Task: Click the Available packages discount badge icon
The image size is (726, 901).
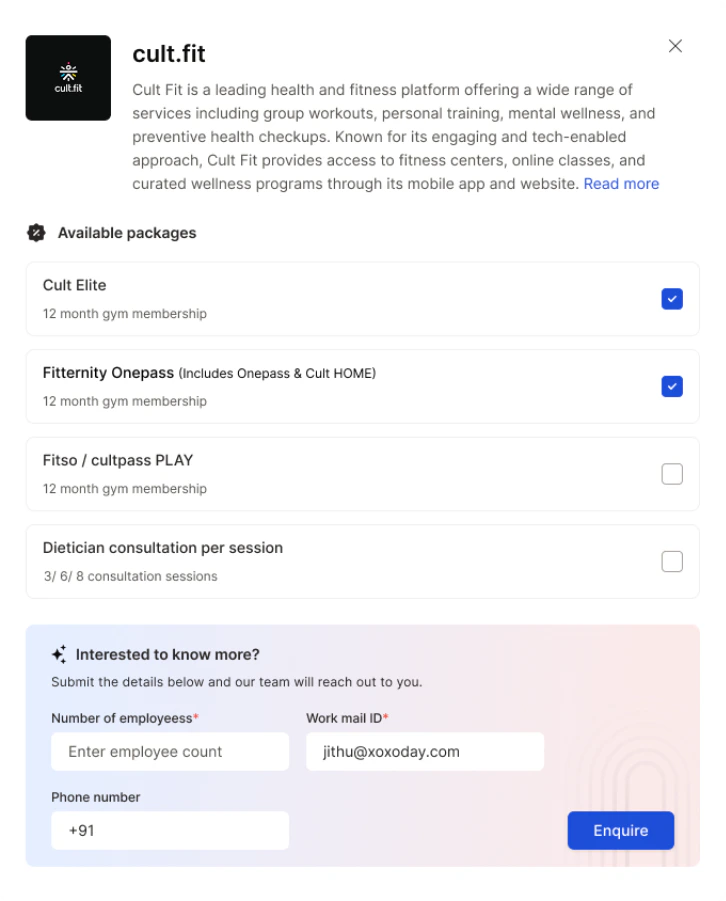Action: tap(36, 233)
